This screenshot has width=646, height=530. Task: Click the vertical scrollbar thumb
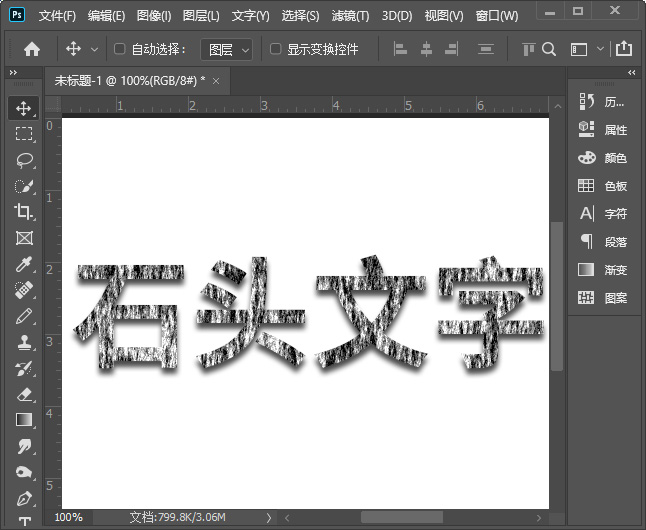tap(557, 296)
